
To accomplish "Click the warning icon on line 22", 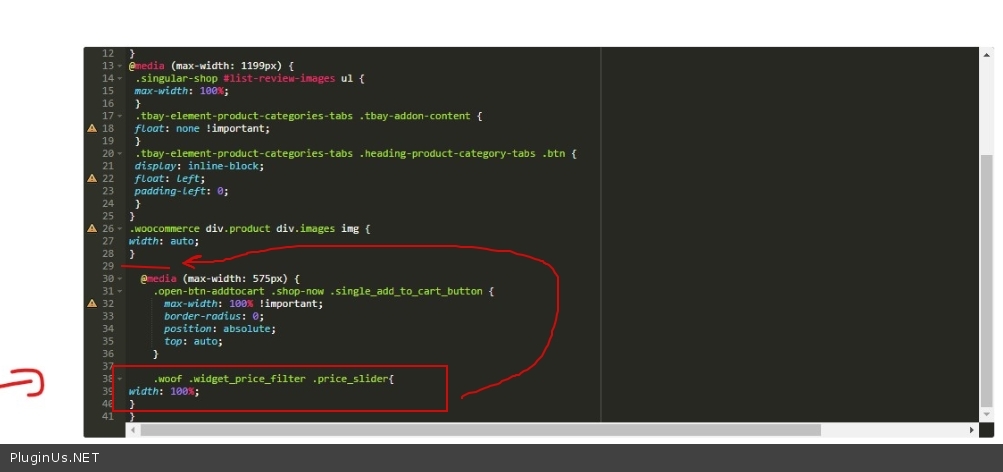I will (x=92, y=178).
